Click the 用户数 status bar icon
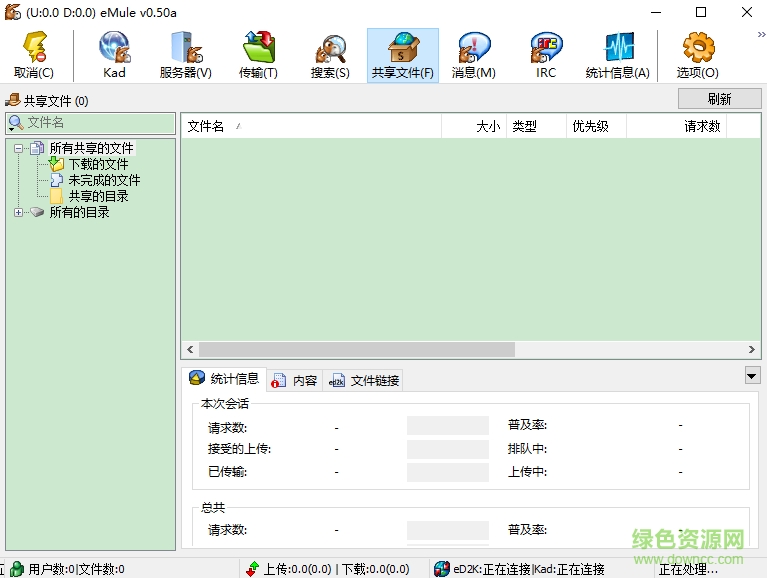This screenshot has height=578, width=767. click(17, 569)
